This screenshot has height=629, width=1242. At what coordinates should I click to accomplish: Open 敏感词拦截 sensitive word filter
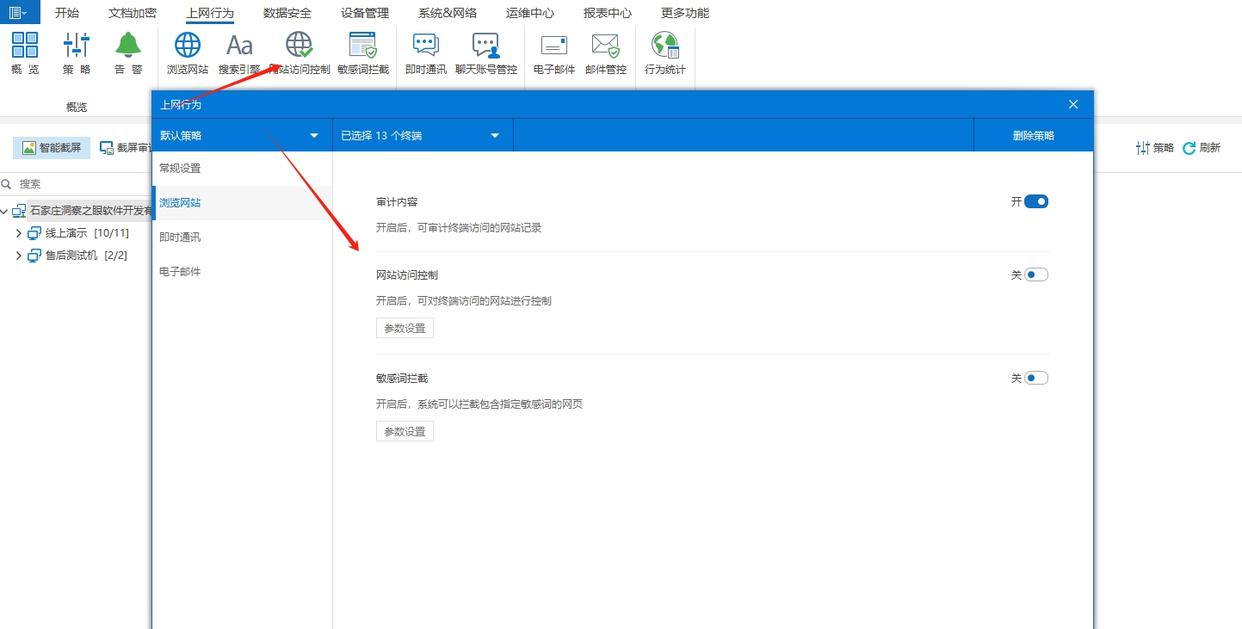coord(362,52)
